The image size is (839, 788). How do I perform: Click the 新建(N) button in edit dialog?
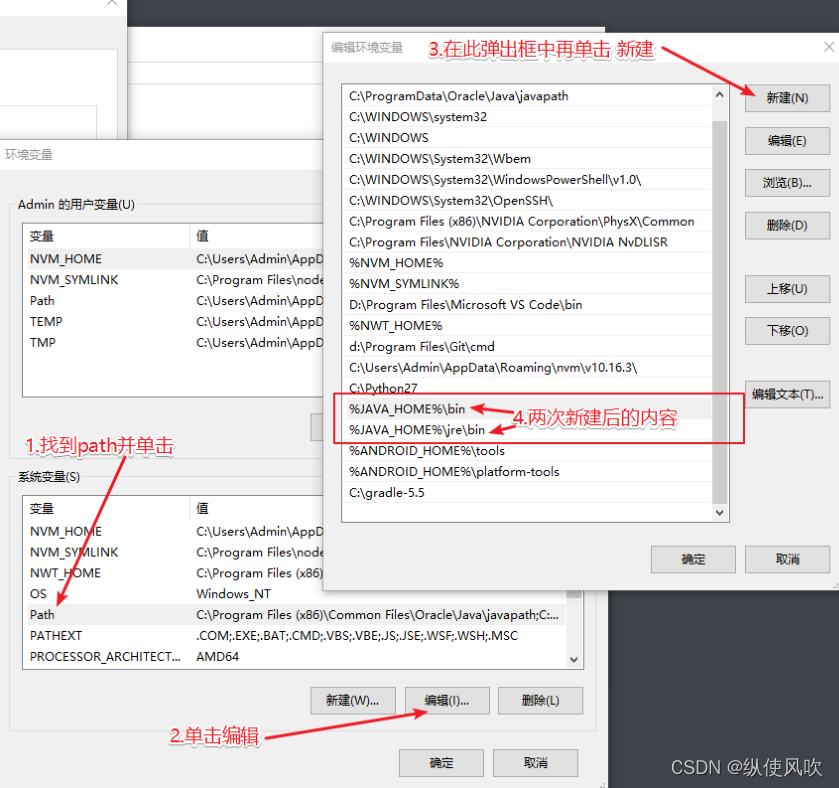coord(787,98)
